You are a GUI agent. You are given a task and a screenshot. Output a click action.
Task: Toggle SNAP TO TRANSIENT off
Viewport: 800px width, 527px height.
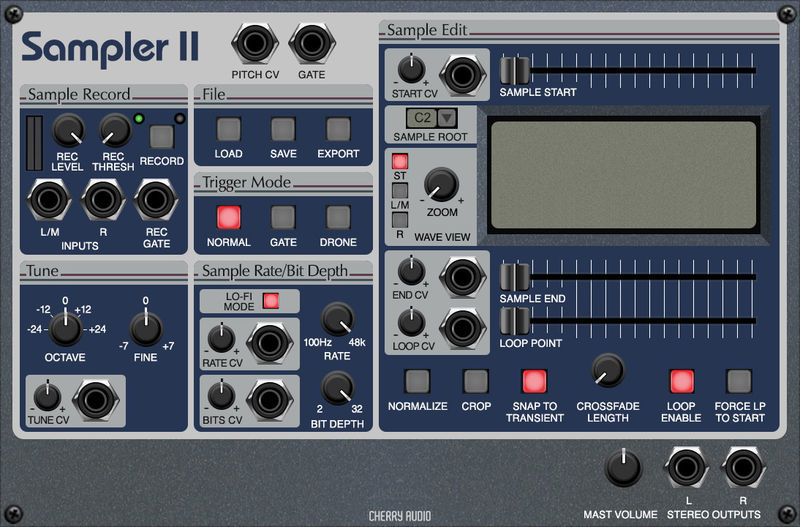pyautogui.click(x=534, y=381)
